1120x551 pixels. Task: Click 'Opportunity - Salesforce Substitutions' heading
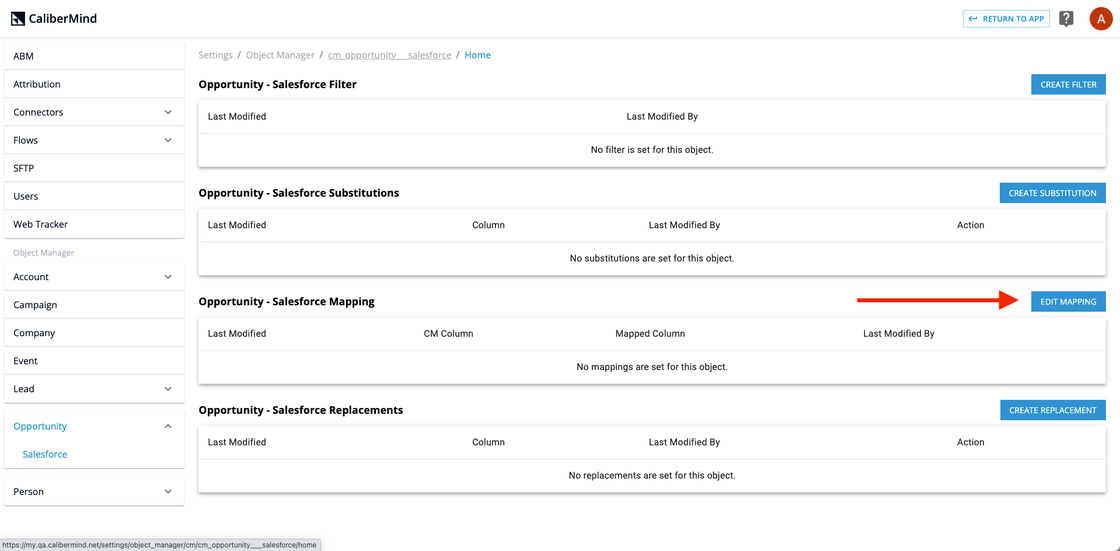299,193
